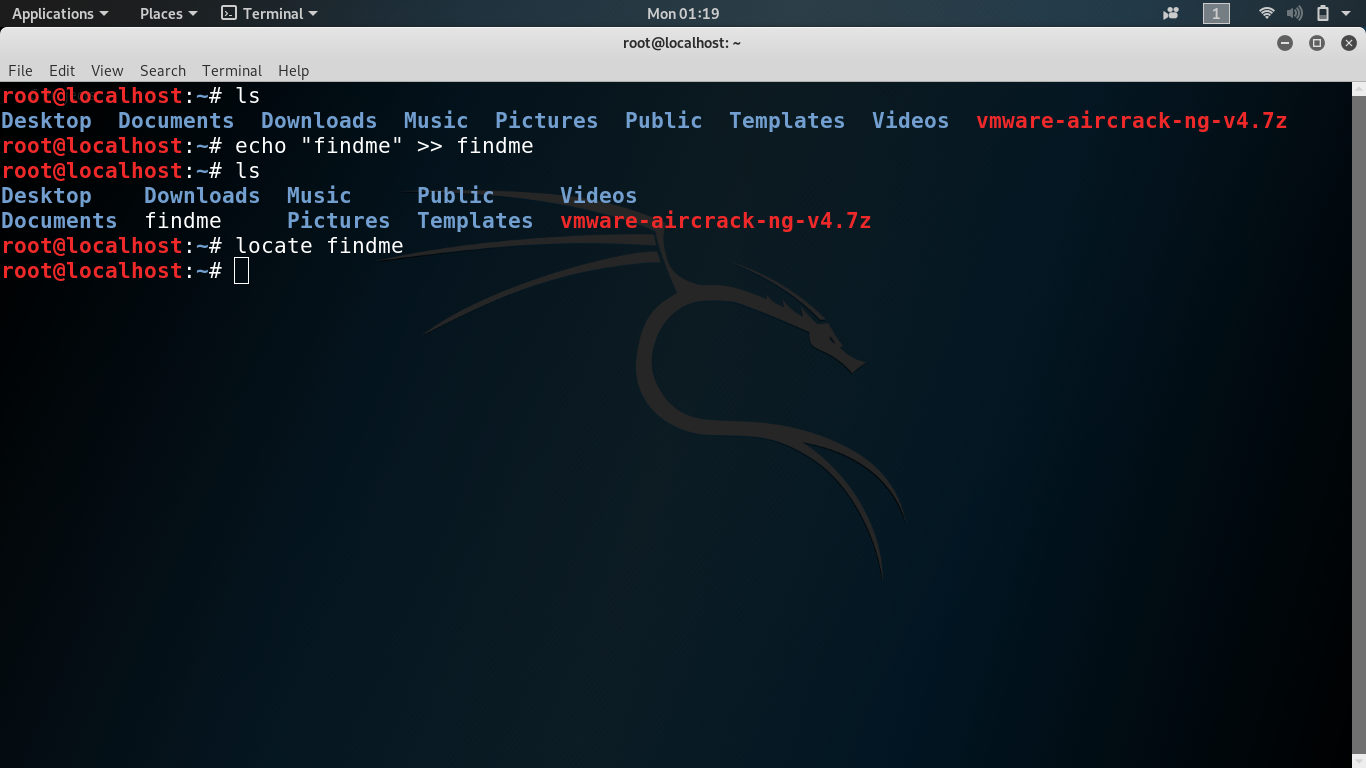Click 'Public' in second ls output
Image resolution: width=1366 pixels, height=768 pixels.
click(456, 196)
